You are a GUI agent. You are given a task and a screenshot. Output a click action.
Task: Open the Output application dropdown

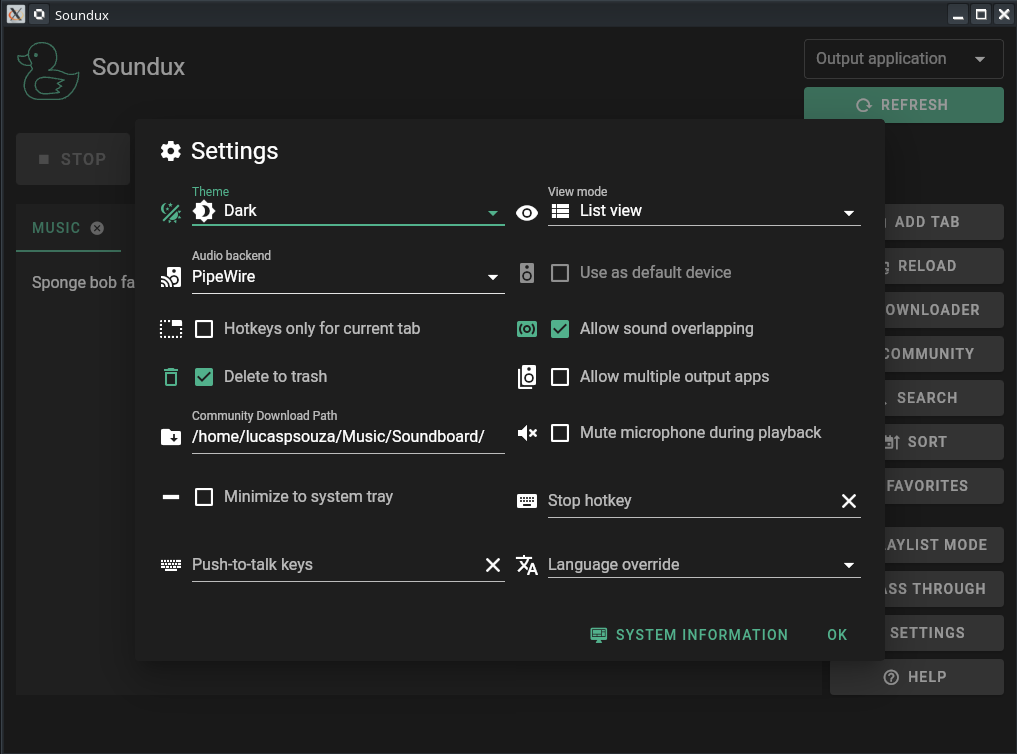[x=903, y=59]
